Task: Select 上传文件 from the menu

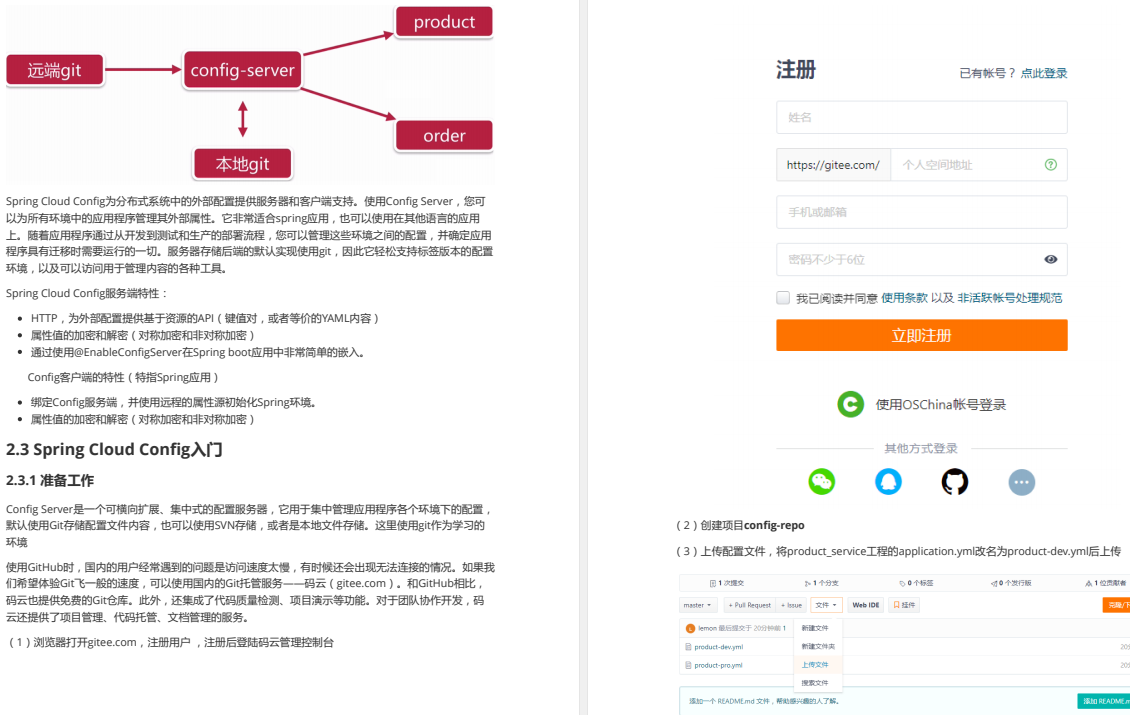Action: click(x=816, y=662)
